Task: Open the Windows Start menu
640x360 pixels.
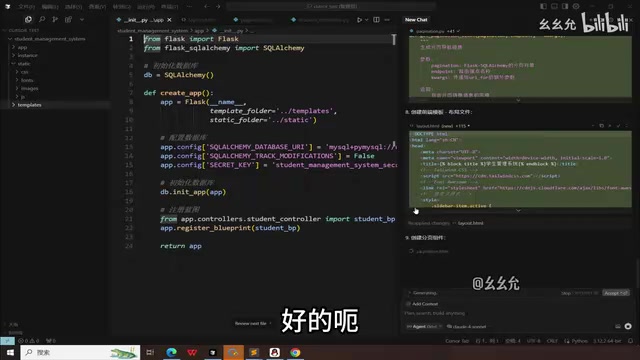Action: coord(10,352)
